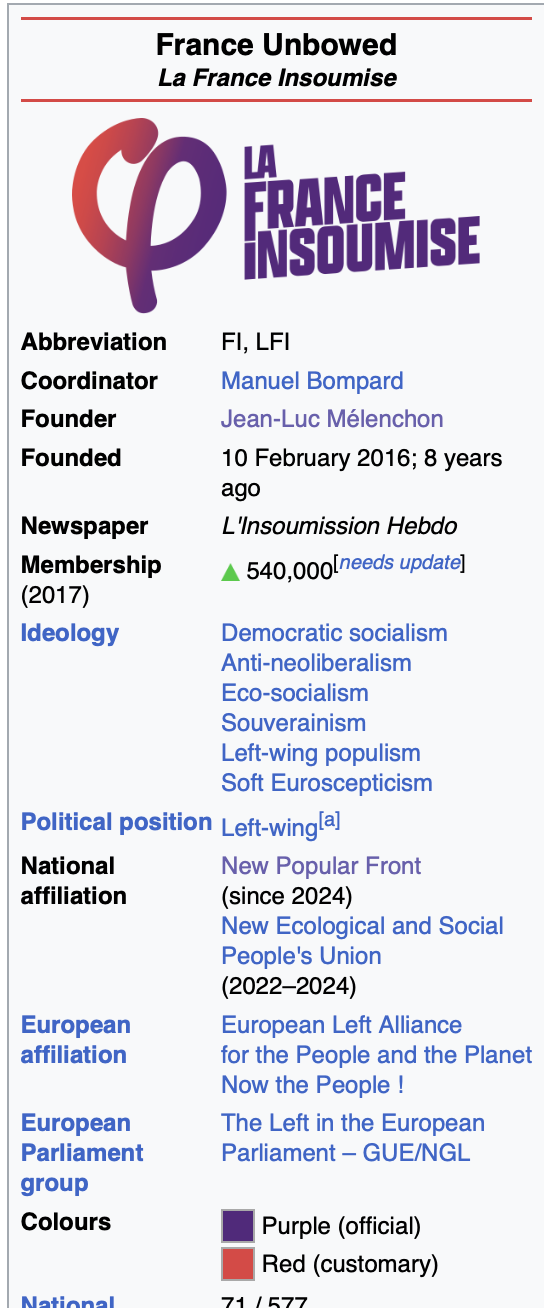Image resolution: width=544 pixels, height=1308 pixels.
Task: Follow the Democratic socialism link
Action: [x=334, y=633]
